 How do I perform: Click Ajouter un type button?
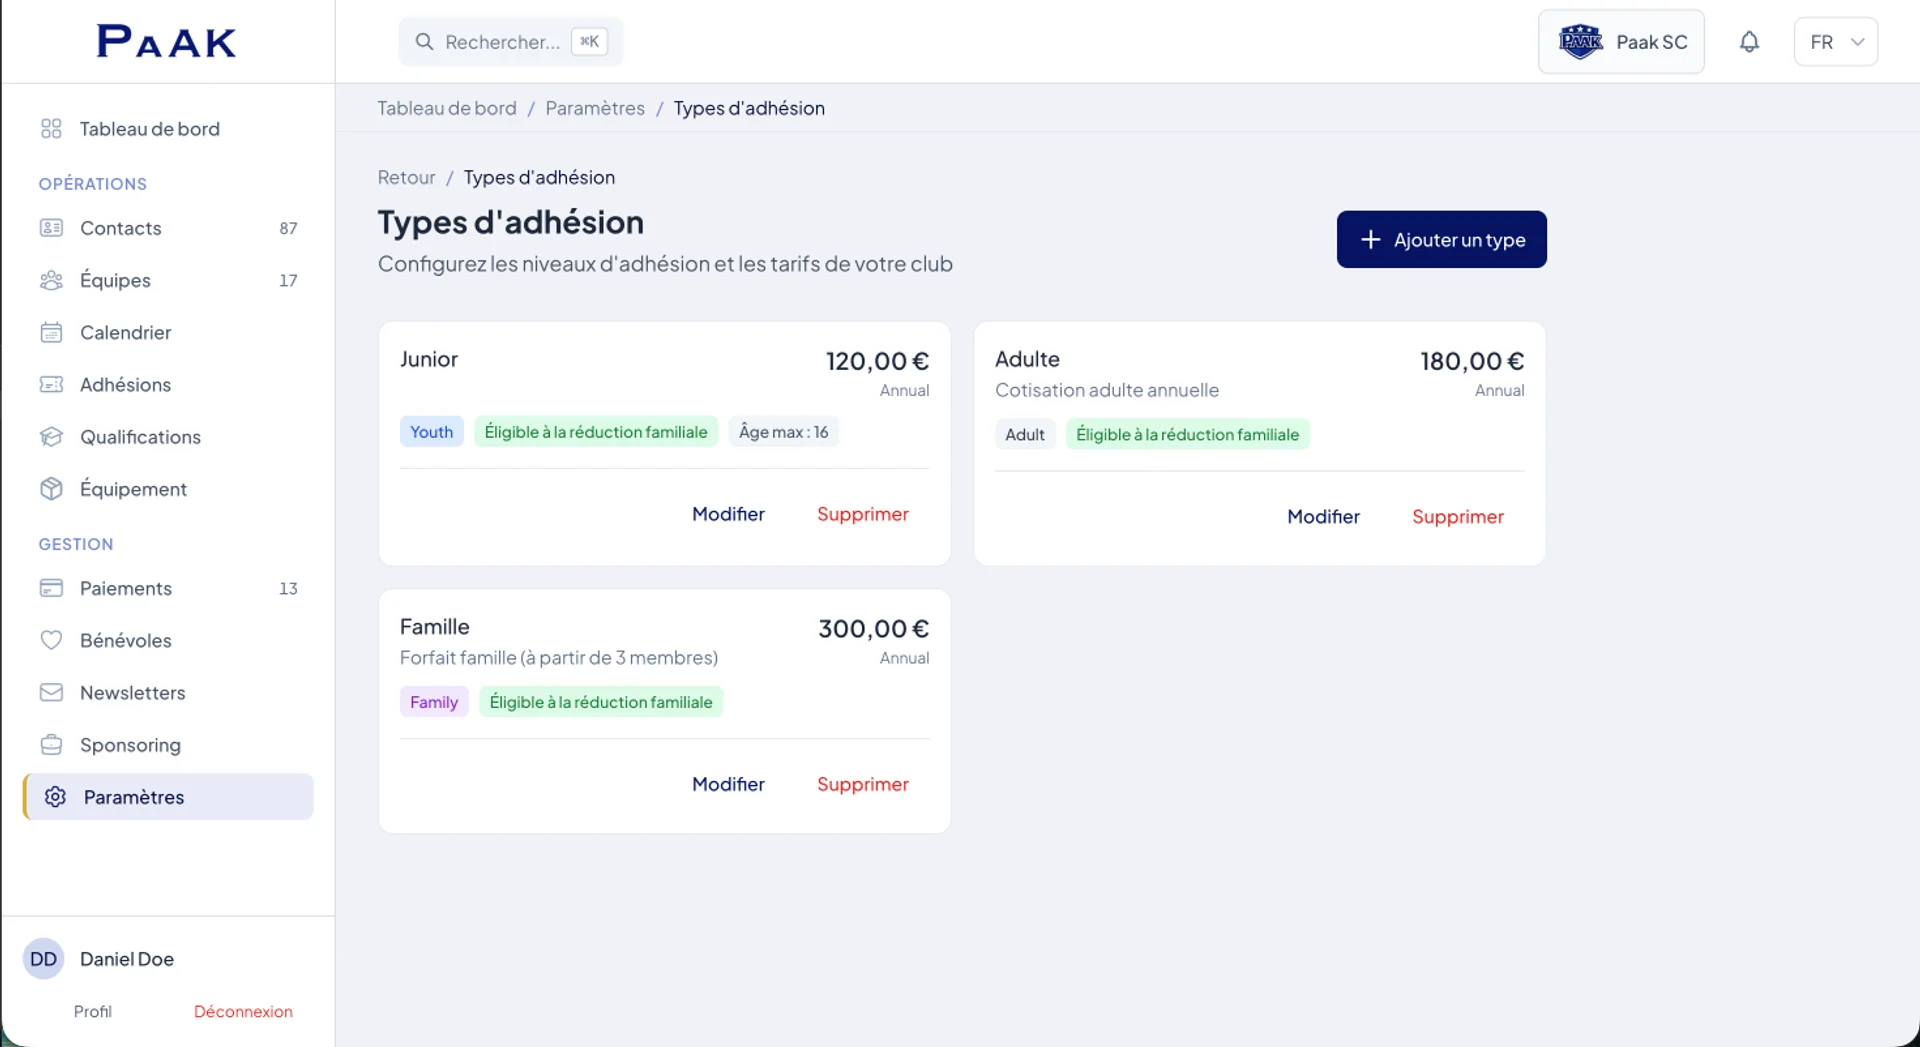(1441, 239)
